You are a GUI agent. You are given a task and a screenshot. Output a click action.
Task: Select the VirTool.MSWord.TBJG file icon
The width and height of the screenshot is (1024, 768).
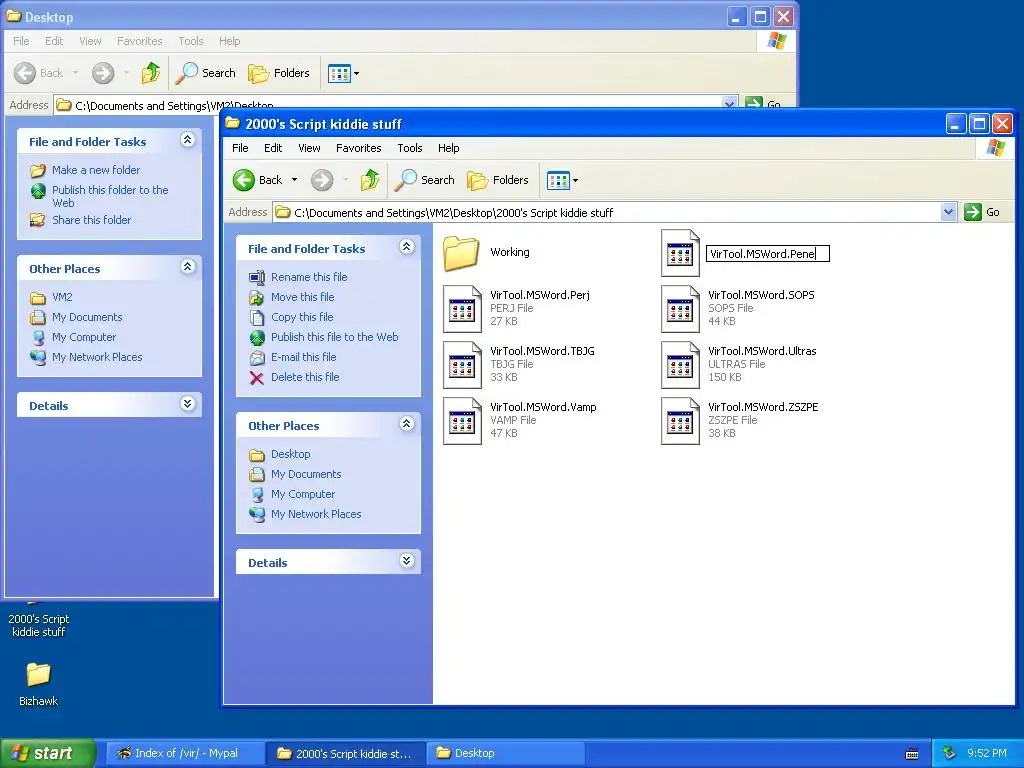pos(462,364)
